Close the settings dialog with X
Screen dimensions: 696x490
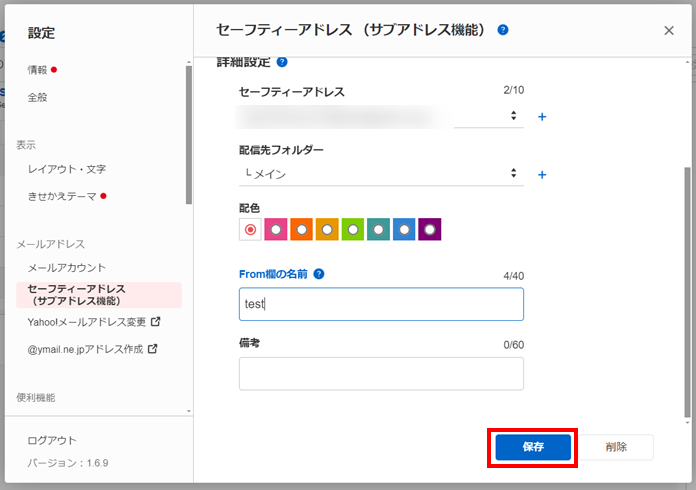coord(669,31)
